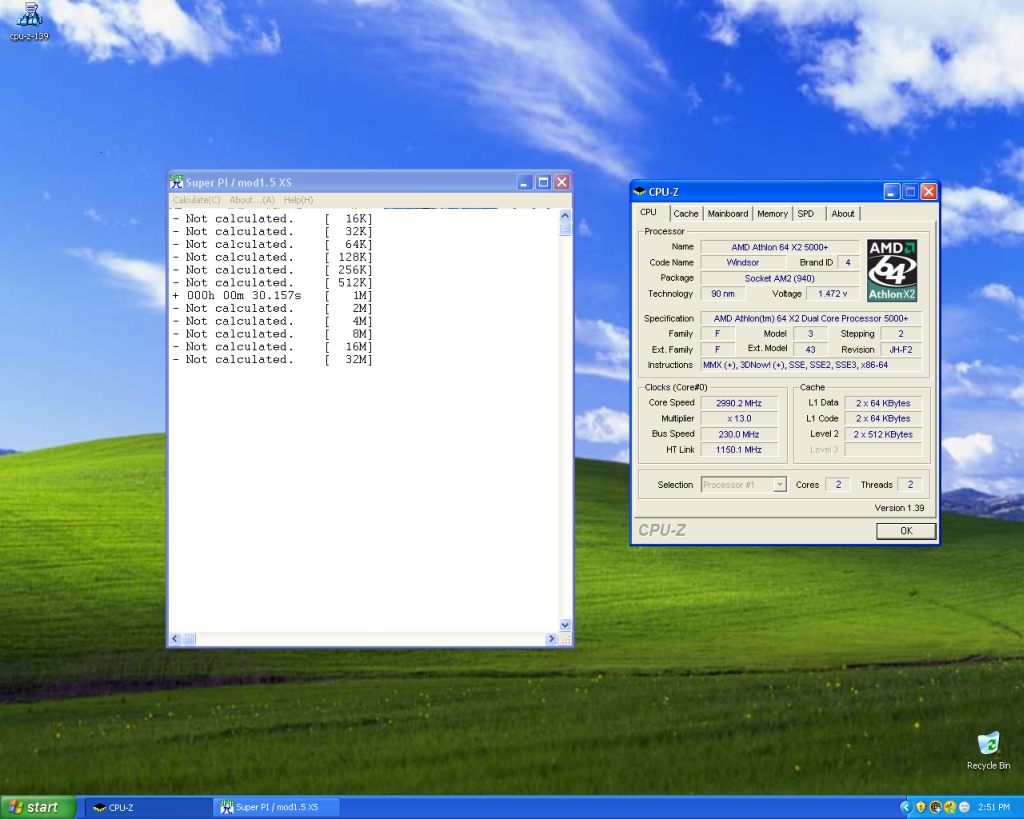The image size is (1024, 819).
Task: Click the Specification field text
Action: pyautogui.click(x=810, y=319)
